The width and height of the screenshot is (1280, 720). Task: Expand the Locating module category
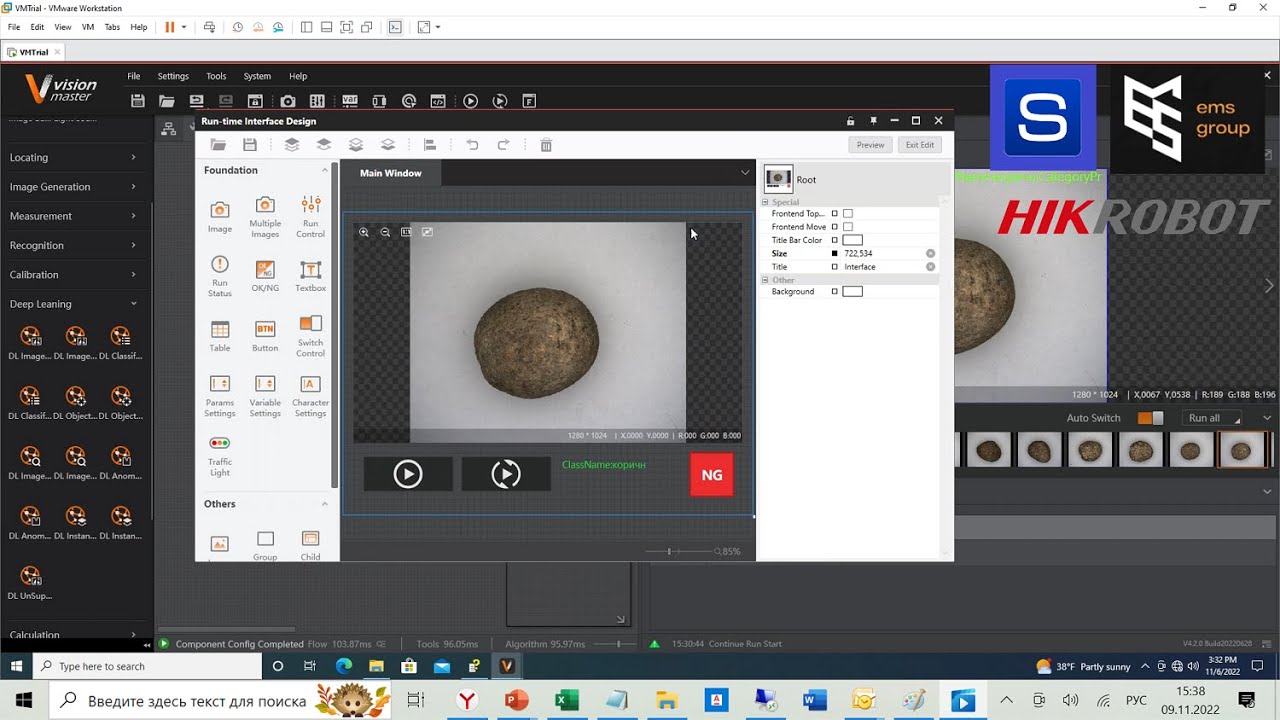tap(72, 157)
